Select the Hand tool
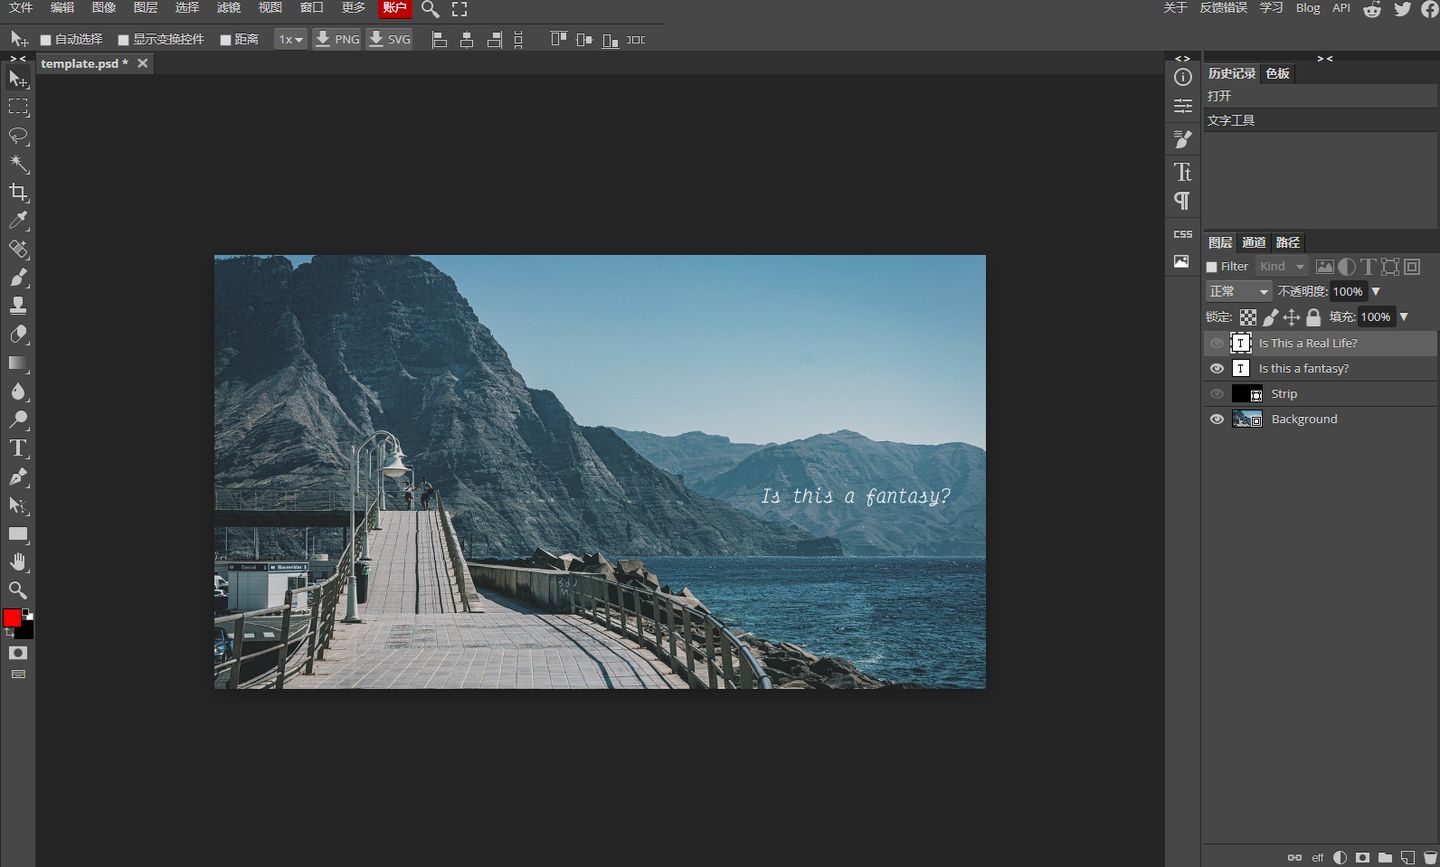The width and height of the screenshot is (1440, 867). click(x=18, y=562)
